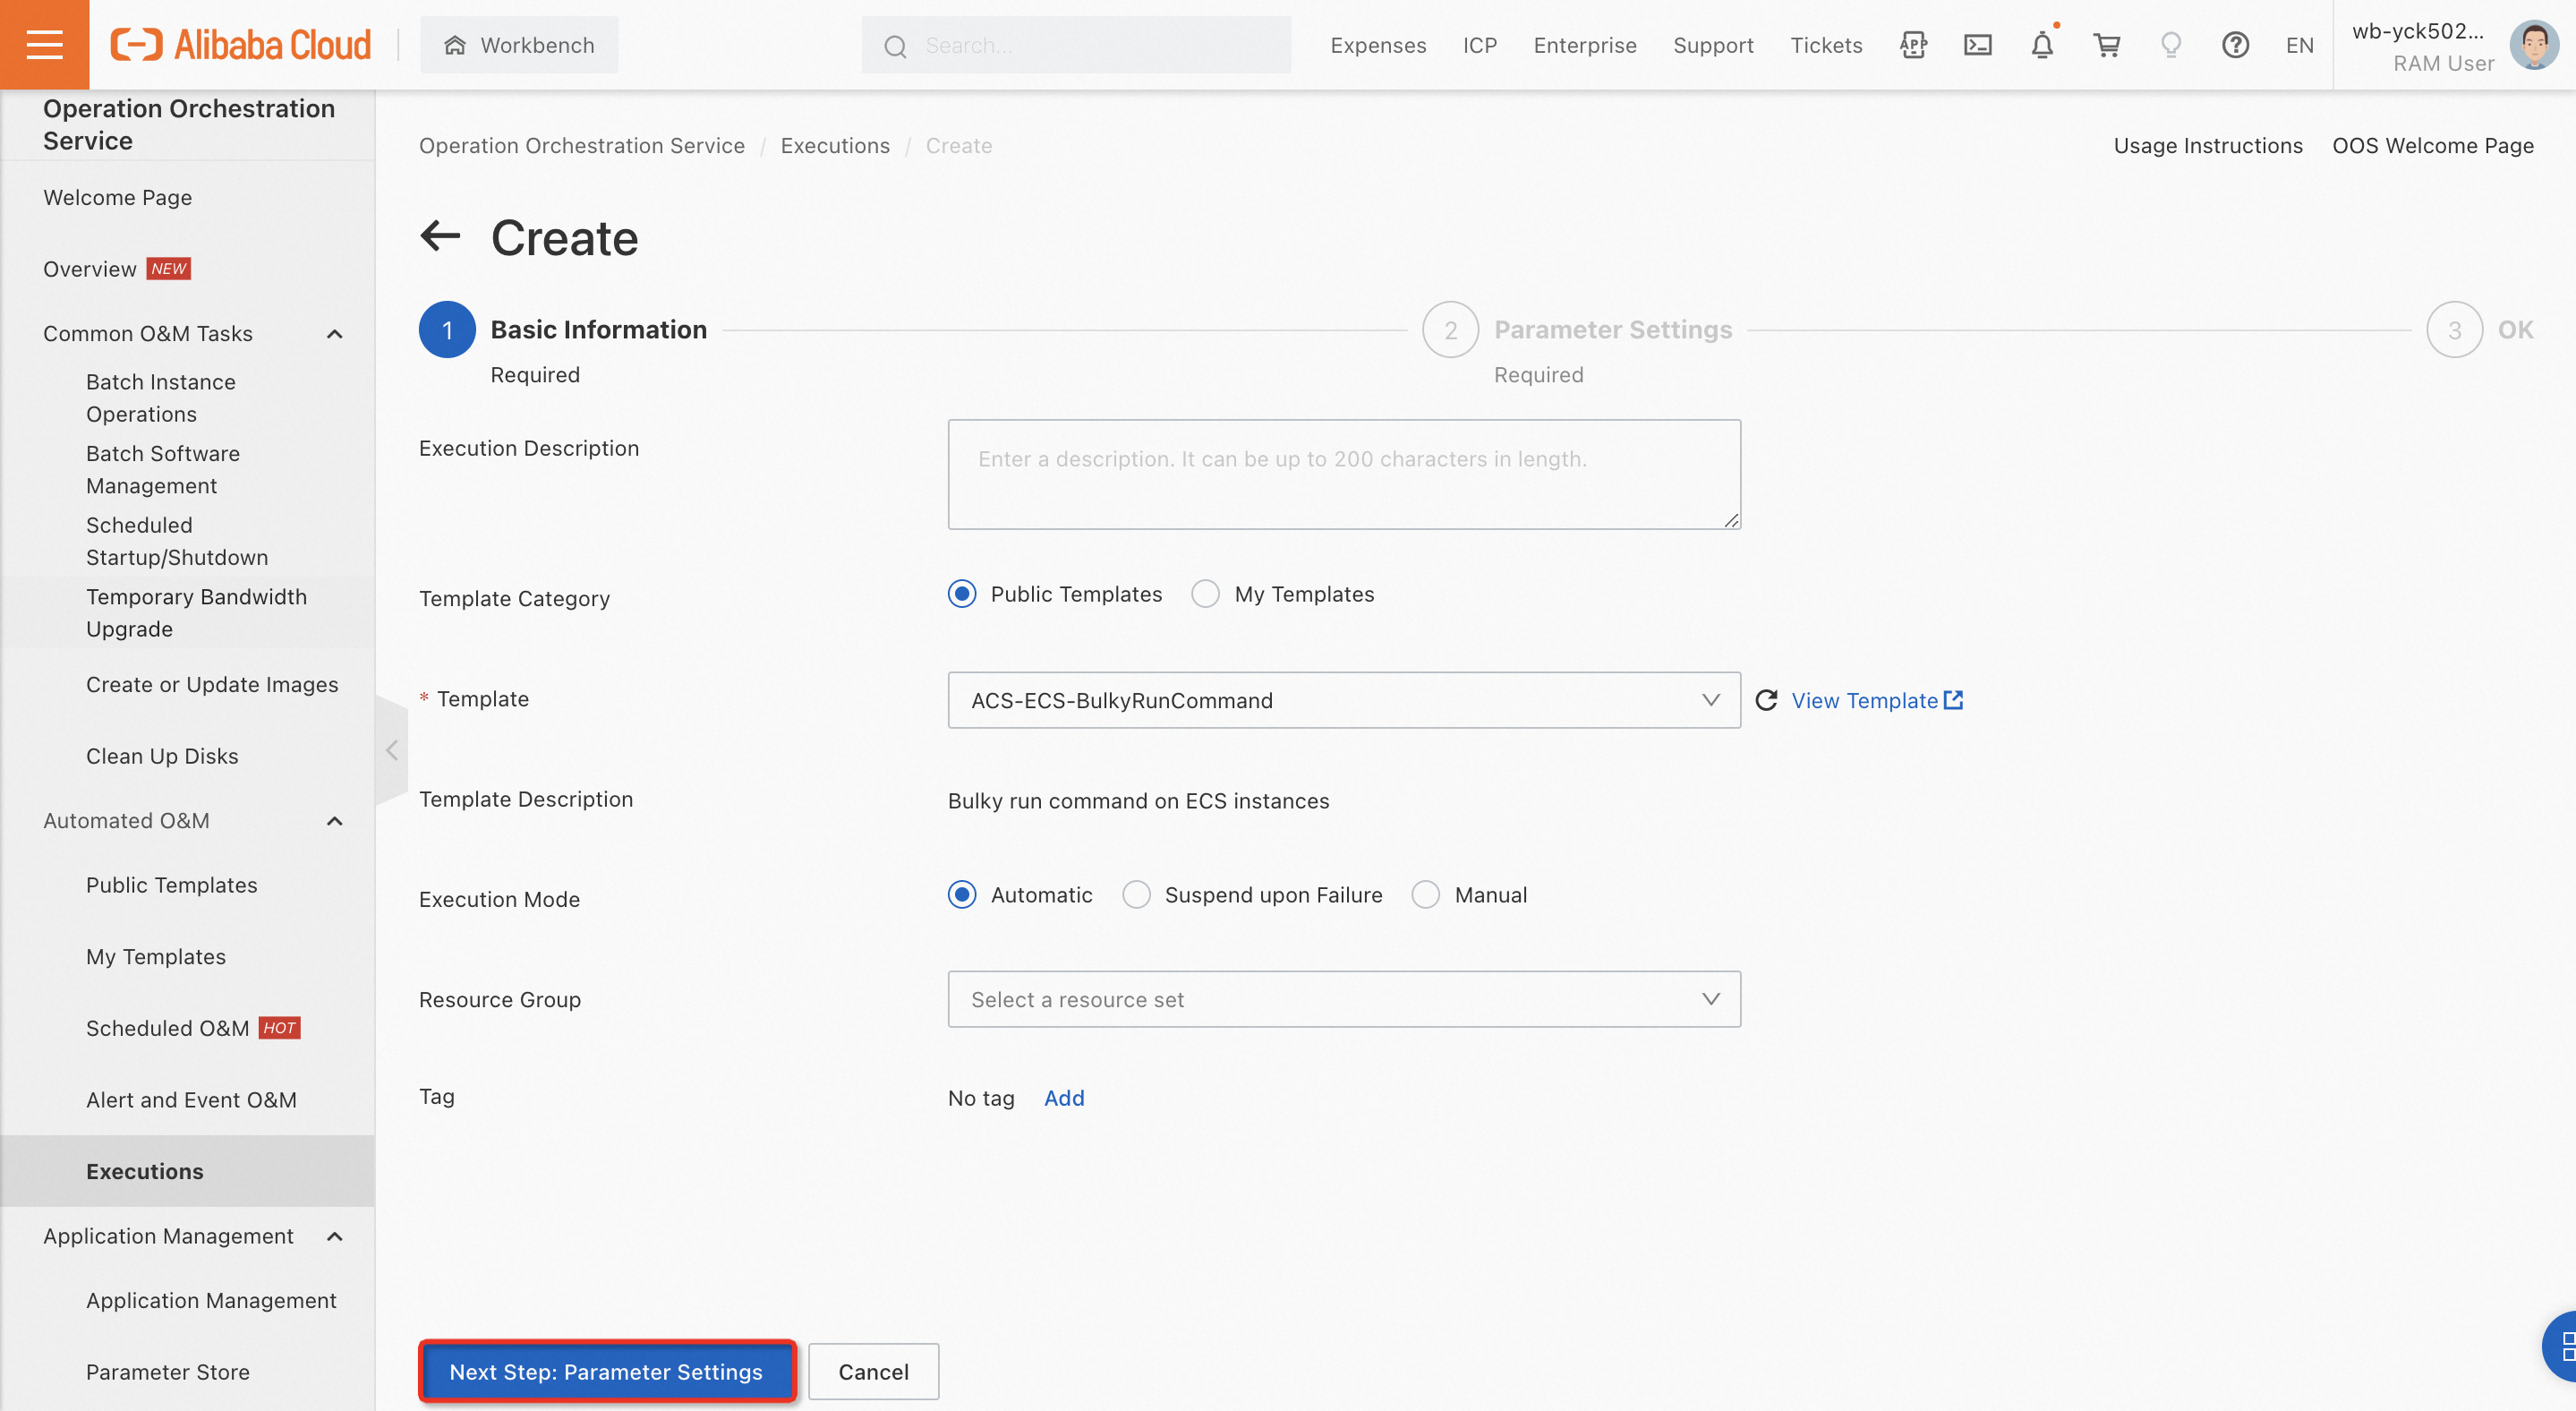Select My Templates radio button
The height and width of the screenshot is (1411, 2576).
click(1206, 594)
